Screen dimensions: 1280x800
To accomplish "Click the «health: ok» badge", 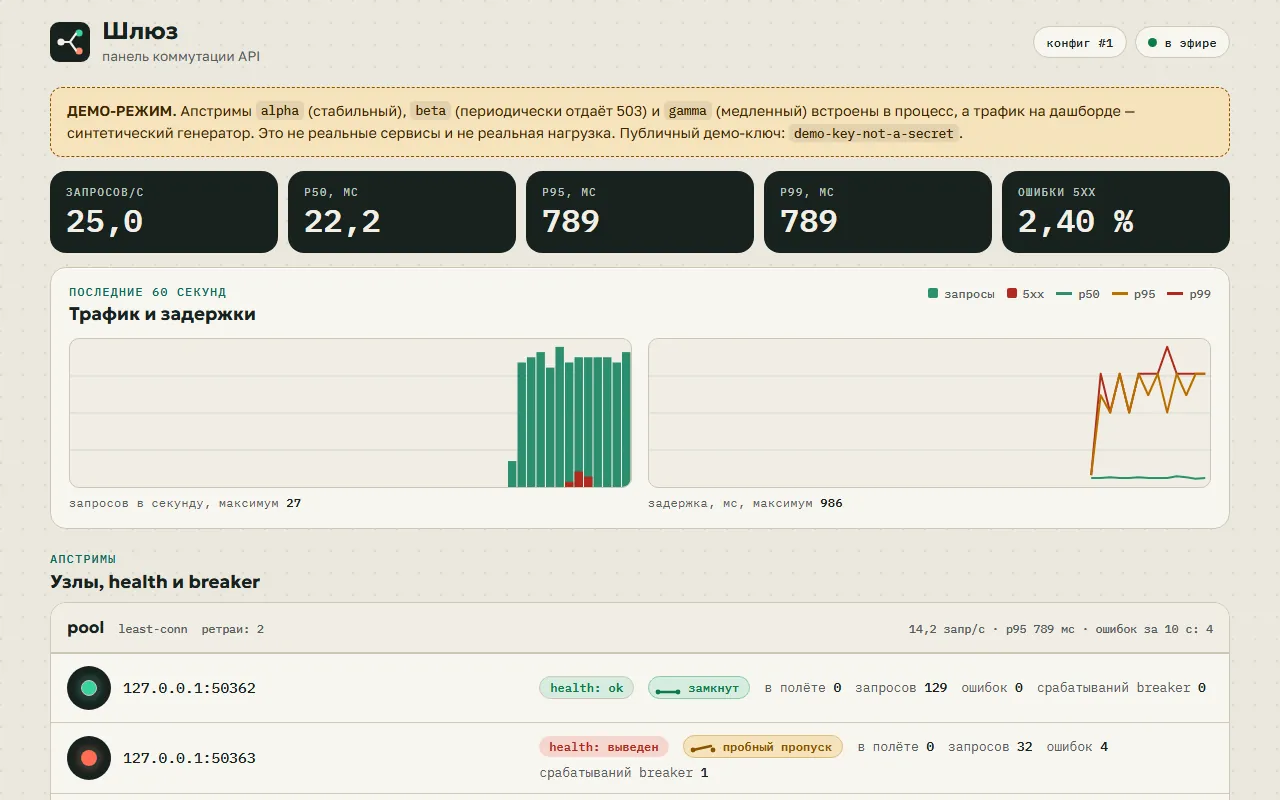I will 587,688.
